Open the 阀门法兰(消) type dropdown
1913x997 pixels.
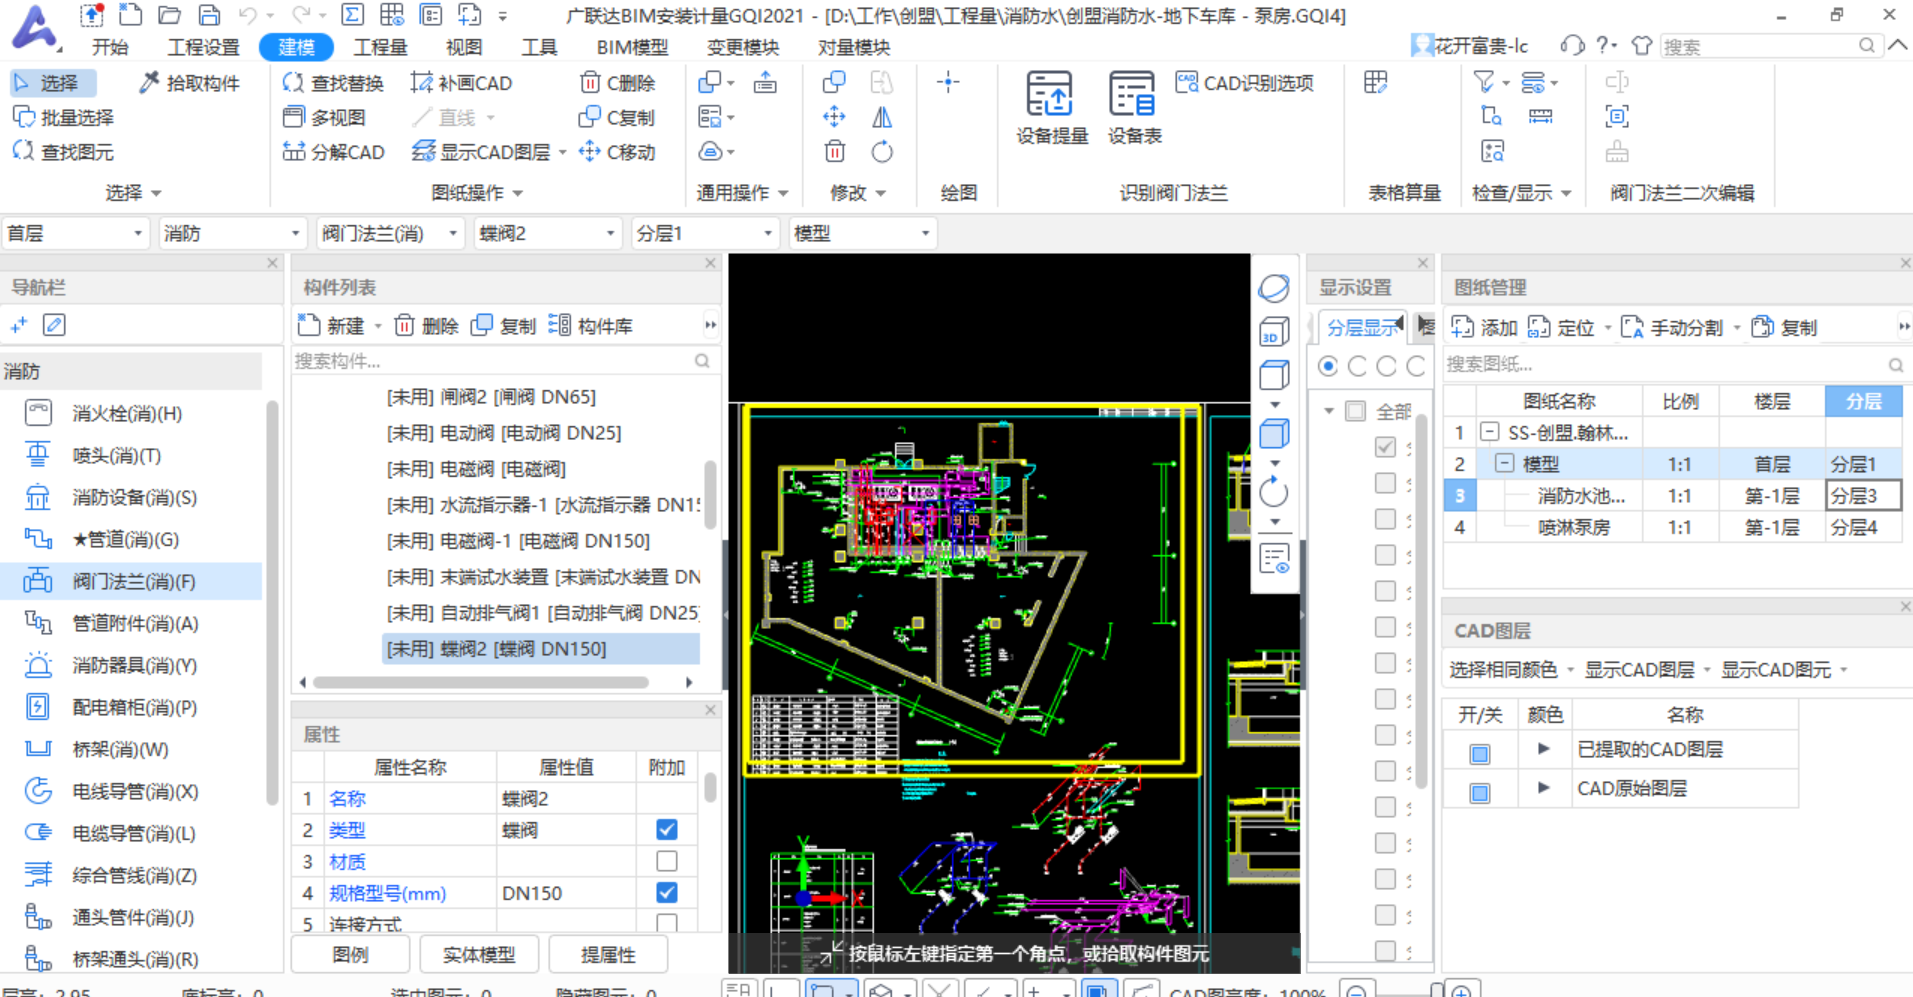coord(390,233)
